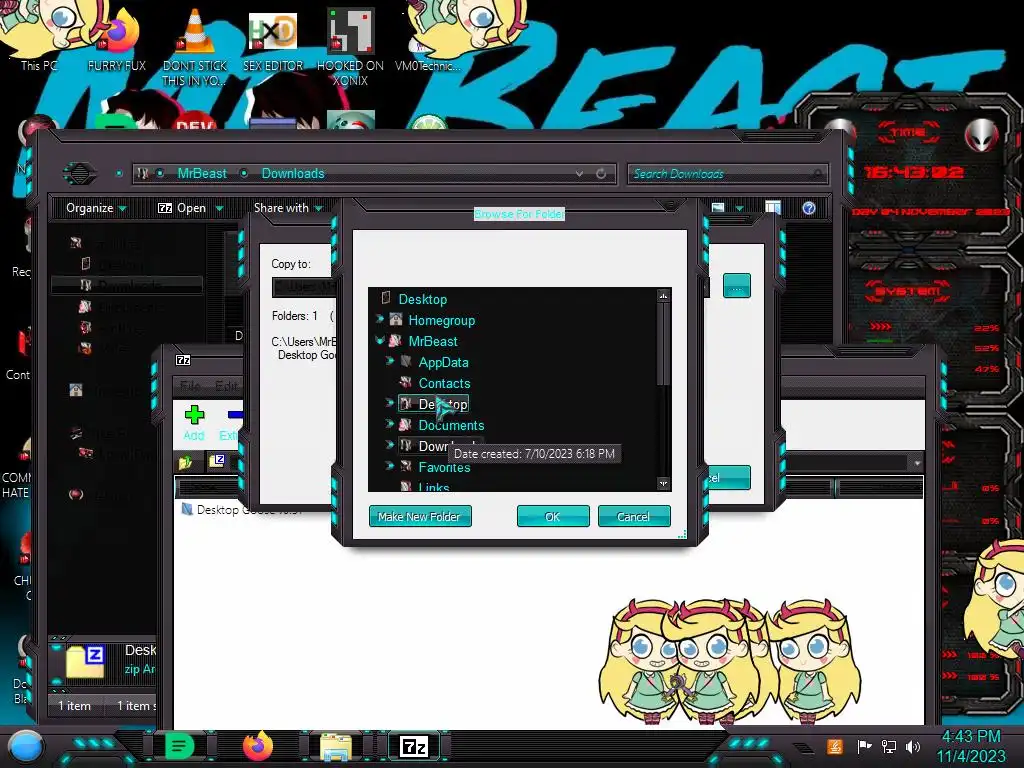
Task: Open Explorer help icon
Action: coord(808,208)
